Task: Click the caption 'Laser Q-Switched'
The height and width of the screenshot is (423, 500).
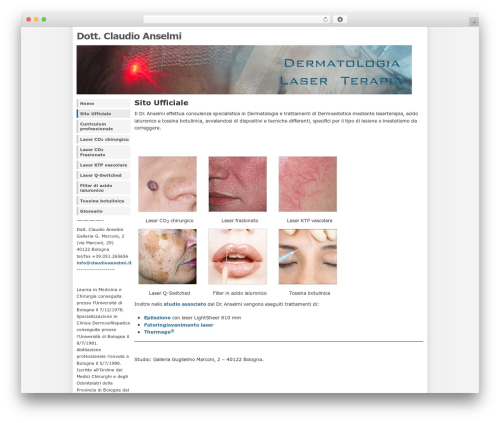Action: point(169,293)
